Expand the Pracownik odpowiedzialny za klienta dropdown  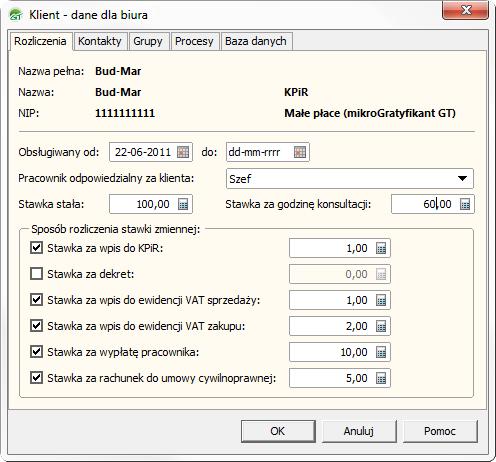tap(462, 179)
